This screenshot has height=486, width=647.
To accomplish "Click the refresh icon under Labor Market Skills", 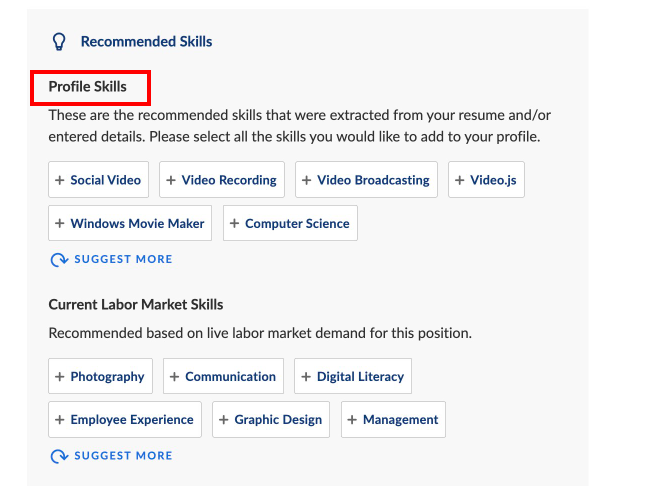I will pos(58,456).
